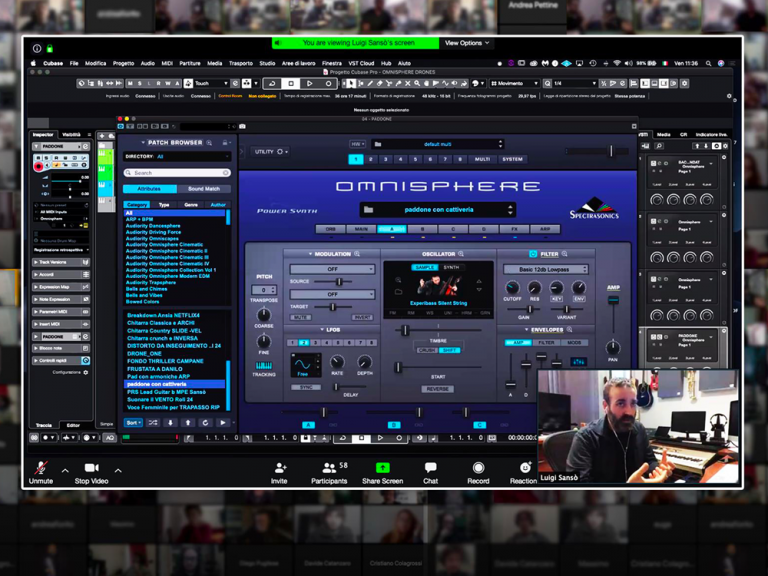The height and width of the screenshot is (576, 768).
Task: Click the plugin window camera snapshot icon
Action: click(242, 126)
